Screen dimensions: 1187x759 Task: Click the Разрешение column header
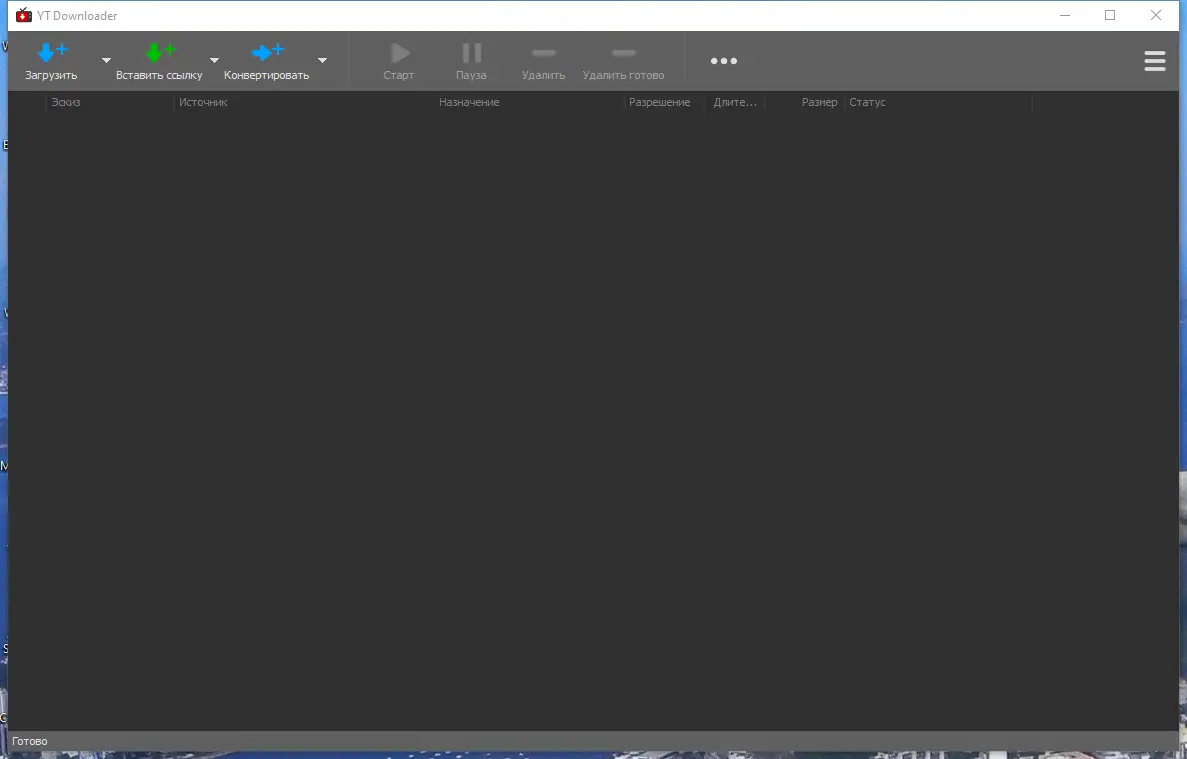point(665,102)
